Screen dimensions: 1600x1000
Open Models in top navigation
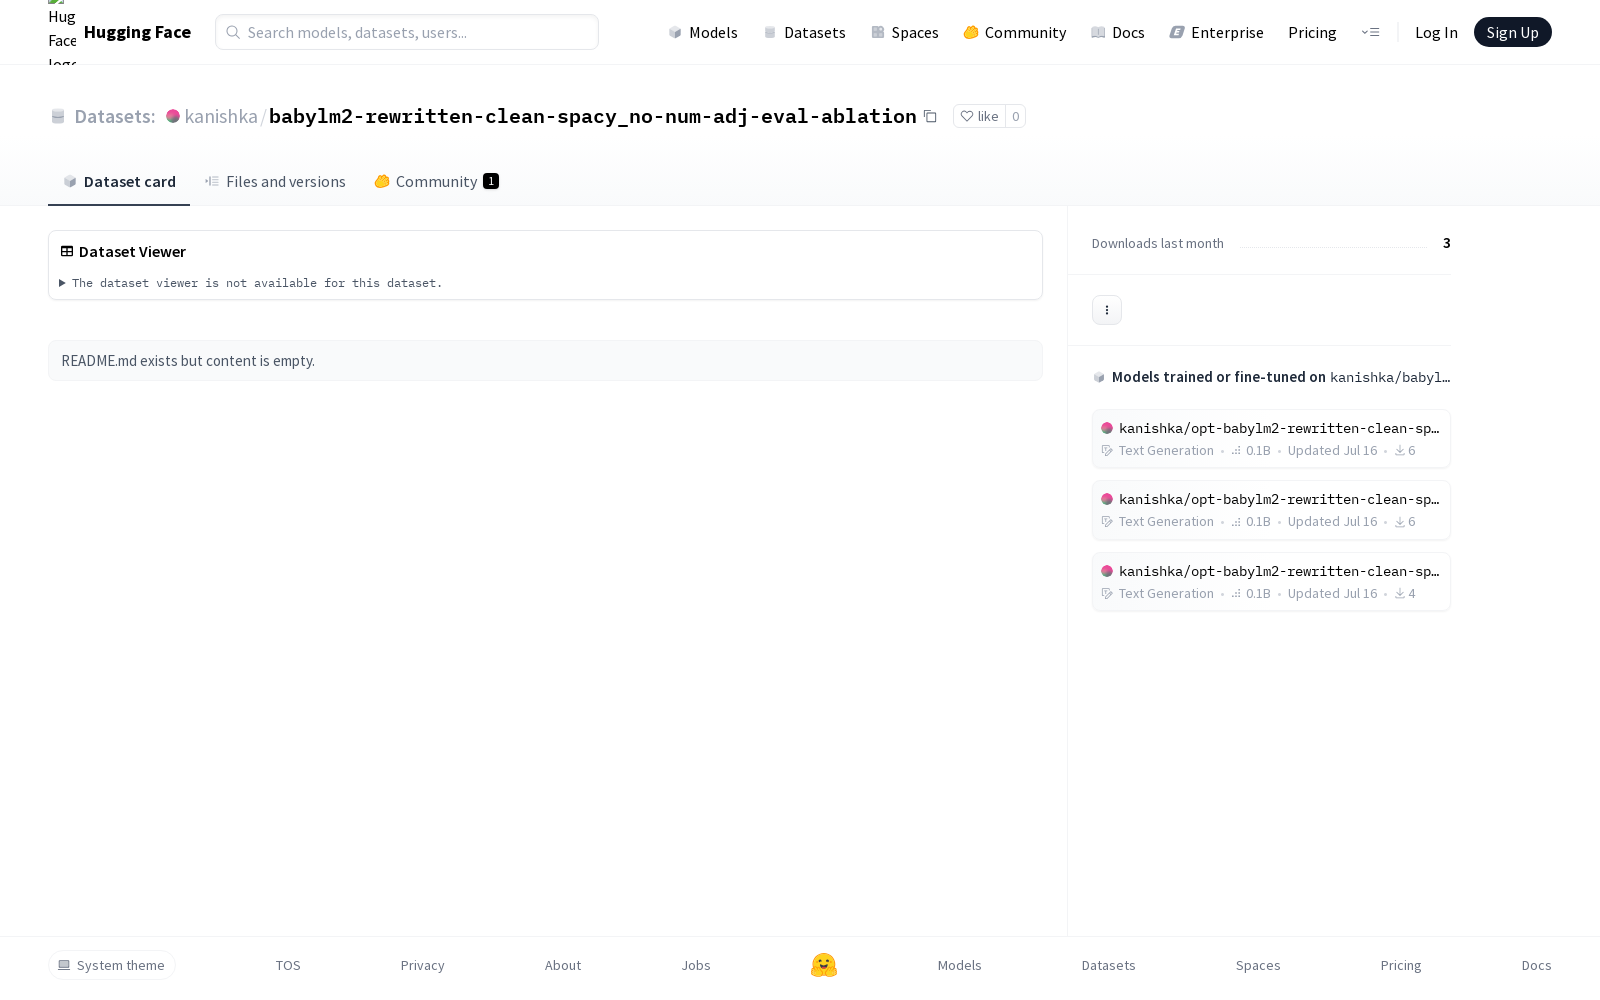[703, 32]
